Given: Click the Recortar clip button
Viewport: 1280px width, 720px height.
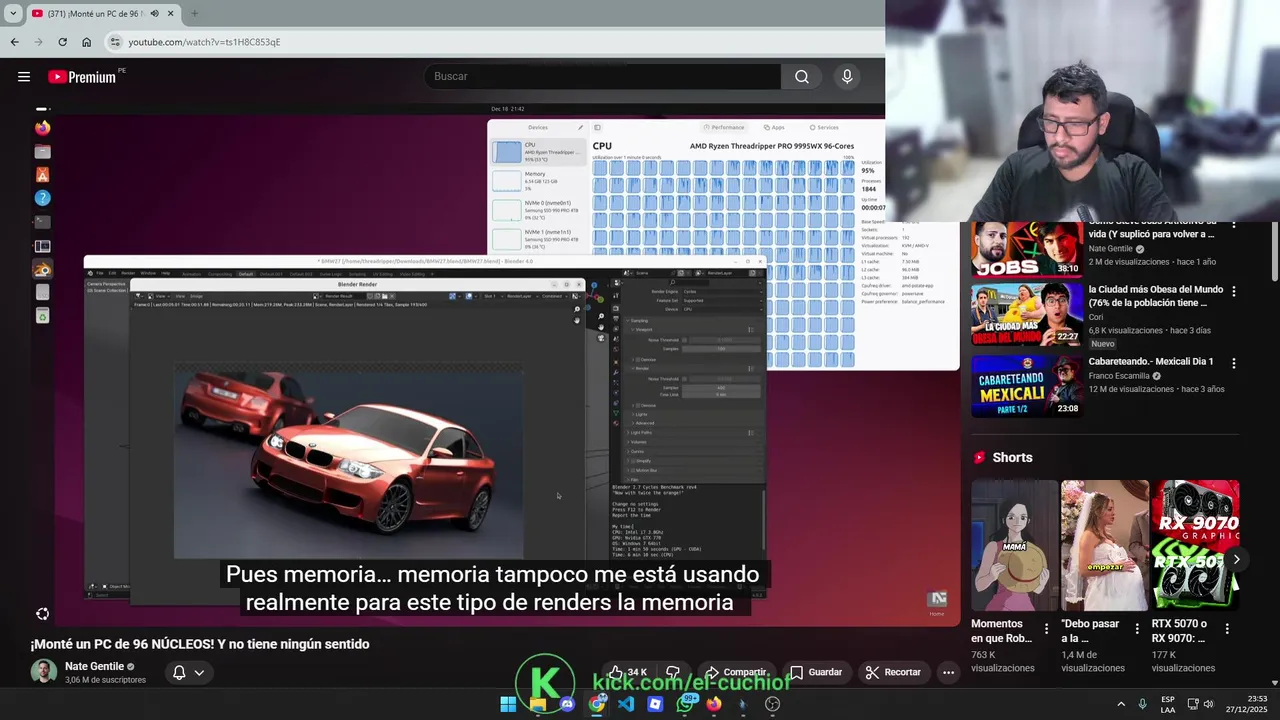Looking at the screenshot, I should [893, 672].
